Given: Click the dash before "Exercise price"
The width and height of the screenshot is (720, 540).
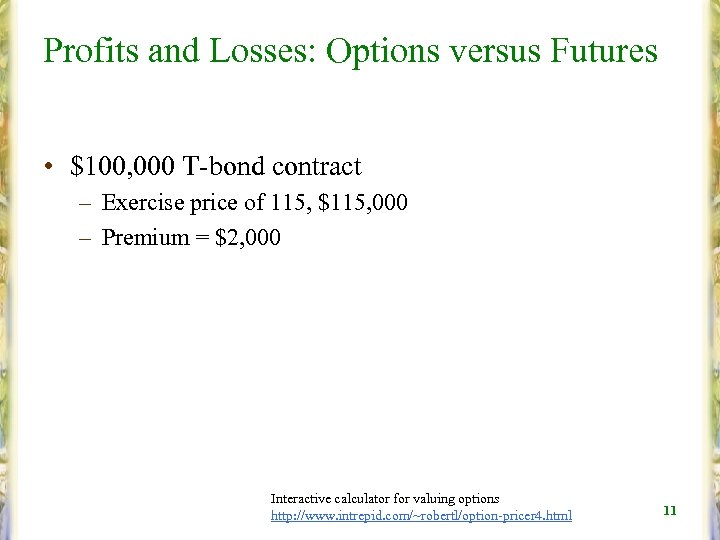Looking at the screenshot, I should [87, 204].
